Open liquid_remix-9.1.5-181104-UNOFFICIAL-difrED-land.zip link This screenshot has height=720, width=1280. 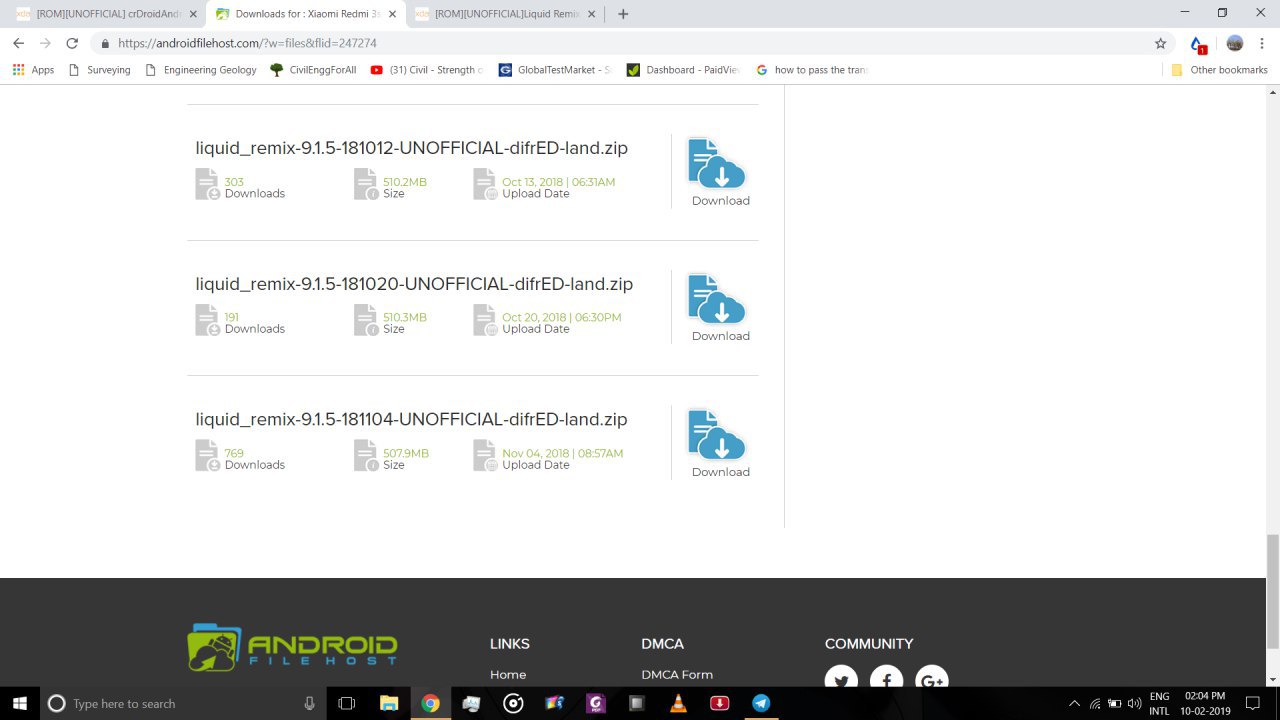coord(411,419)
